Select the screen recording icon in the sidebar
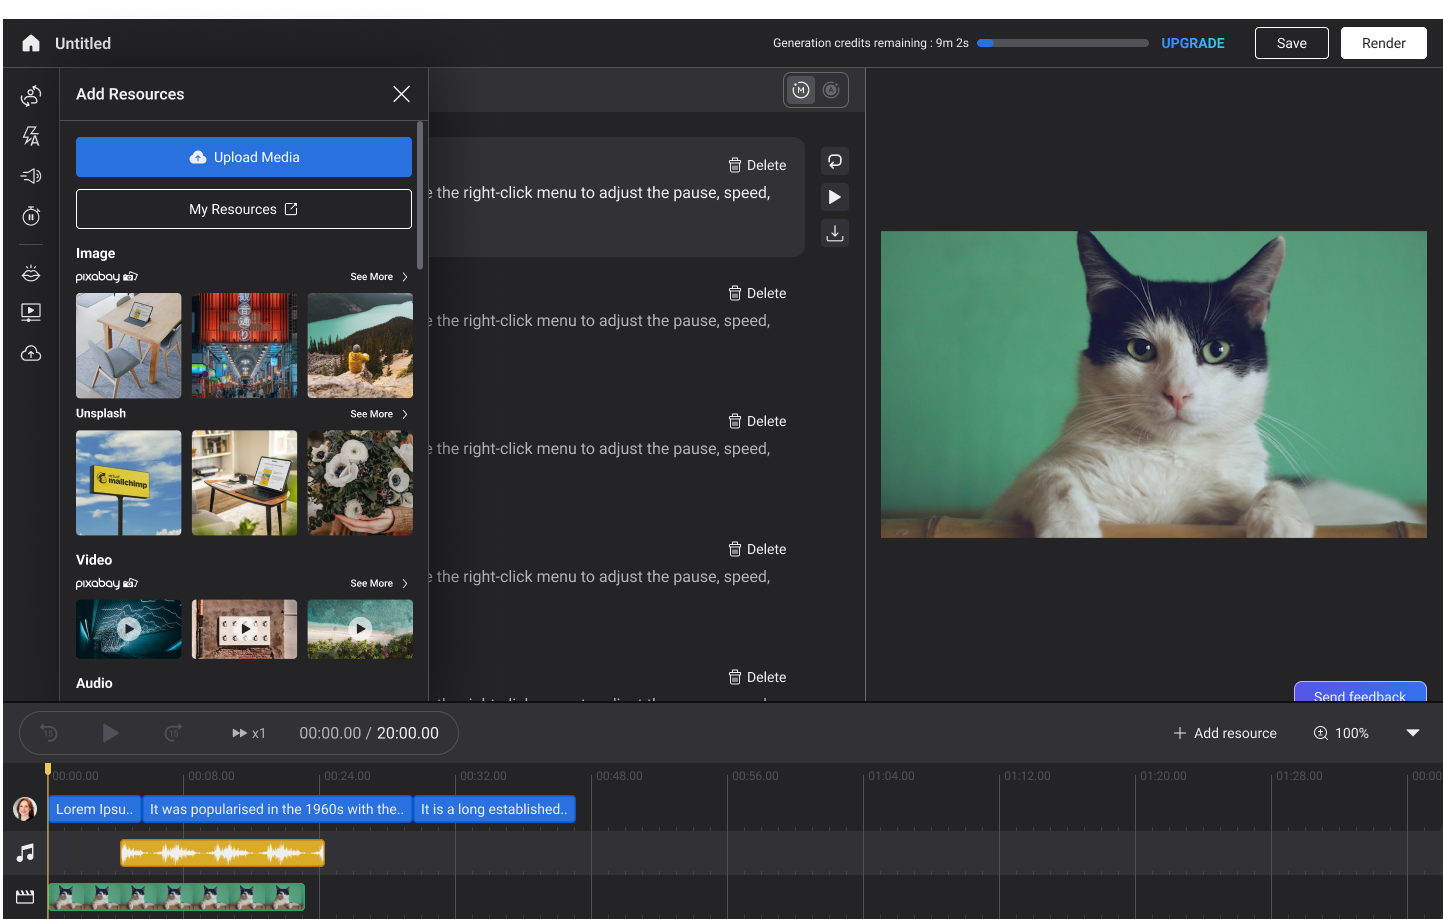 [x=30, y=312]
